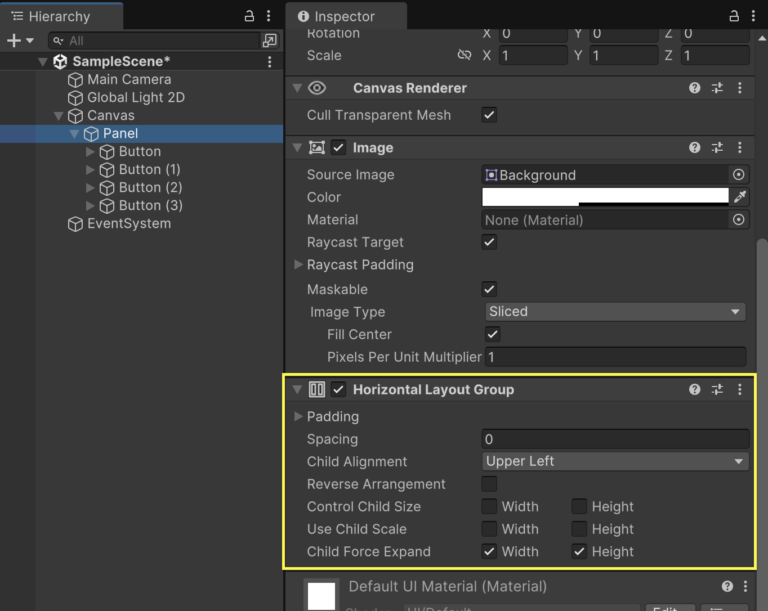Open the Image Type dropdown
The width and height of the screenshot is (768, 611).
[x=614, y=312]
